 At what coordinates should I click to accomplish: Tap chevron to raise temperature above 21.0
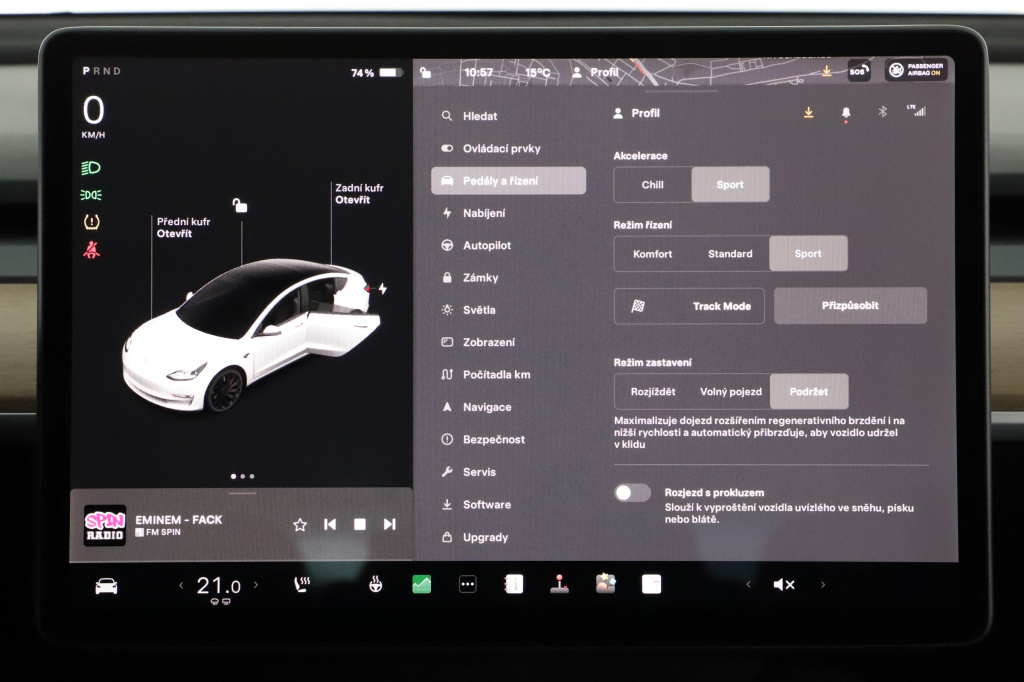[x=257, y=584]
